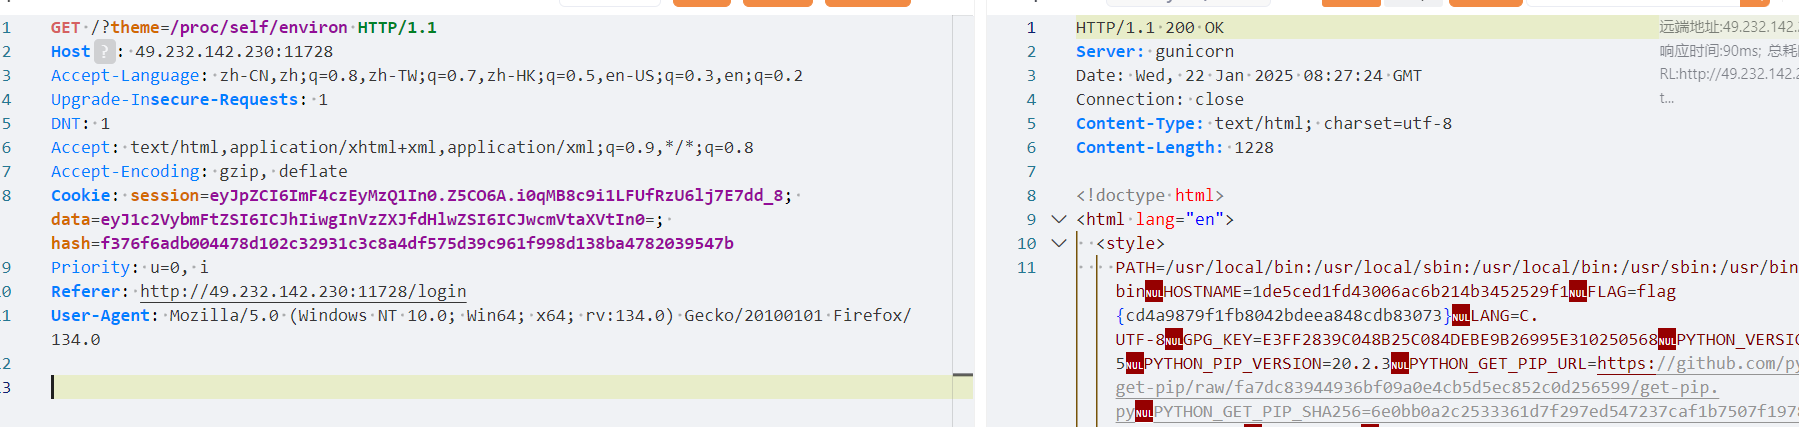The image size is (1799, 427).
Task: Click the HTTP/1.1 200 OK status line
Action: pos(1149,28)
